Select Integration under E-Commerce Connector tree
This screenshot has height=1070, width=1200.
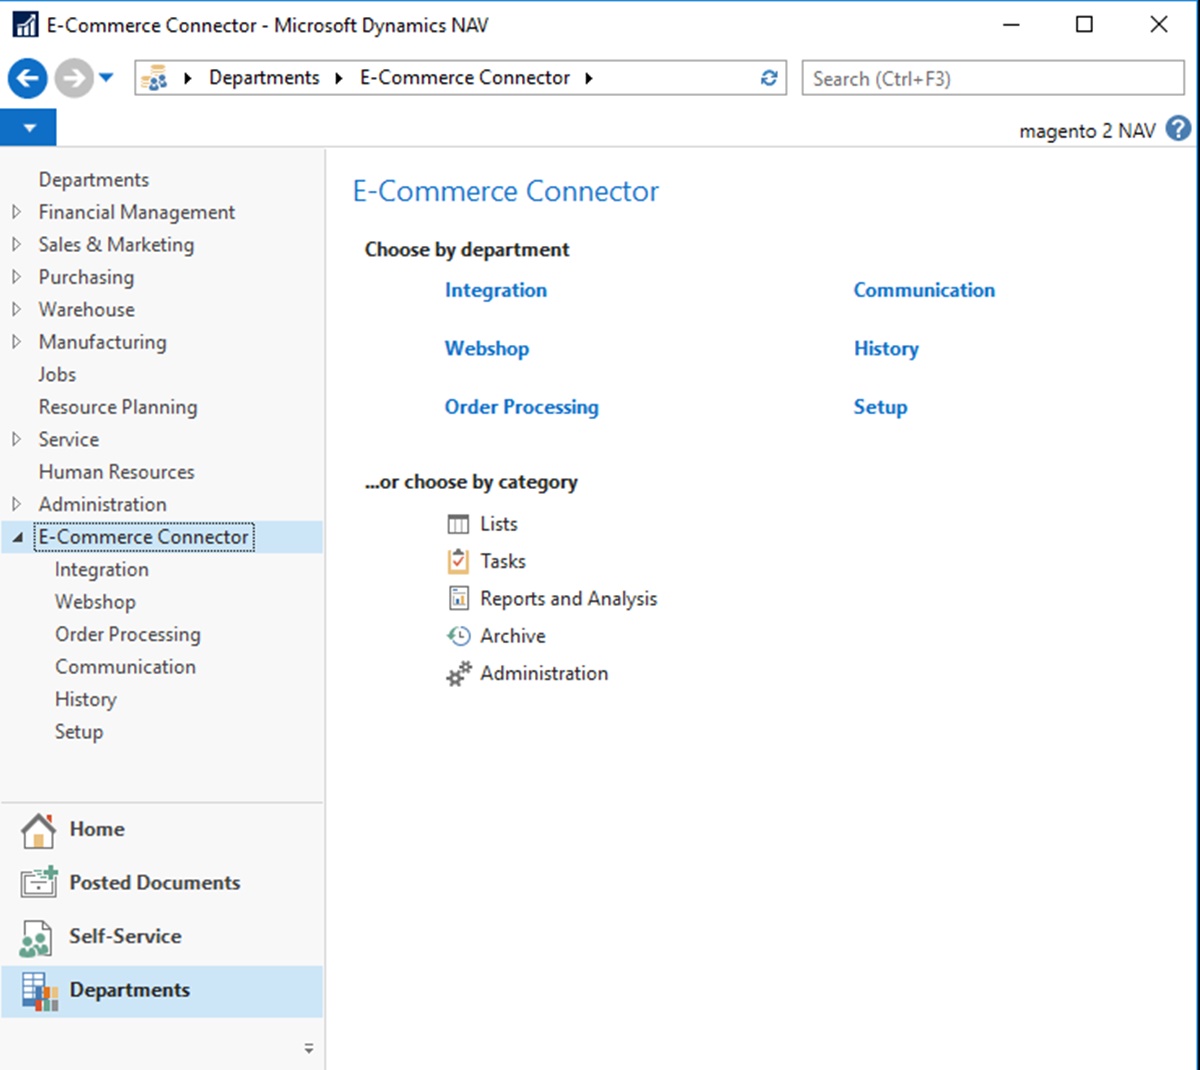tap(101, 569)
